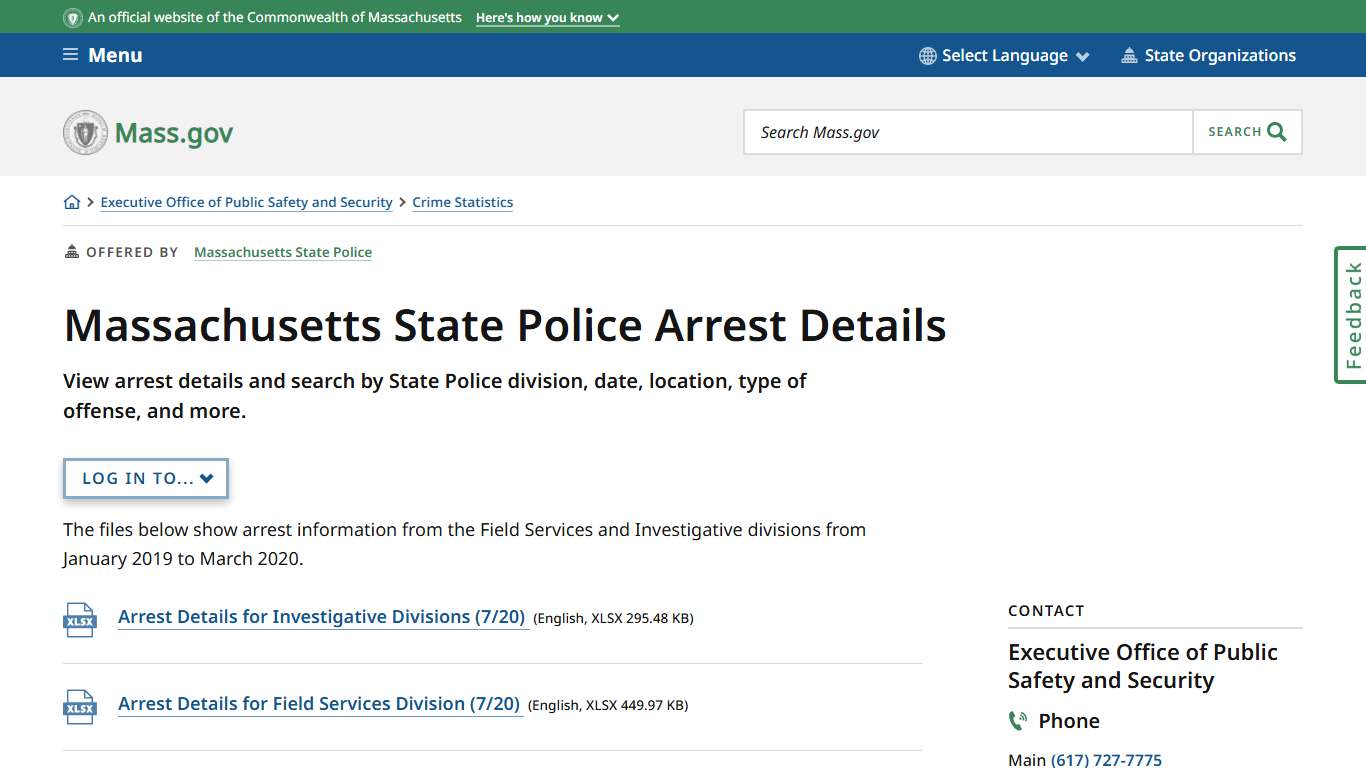Viewport: 1366px width, 768px height.
Task: Open the Crime Statistics breadcrumb link
Action: [x=462, y=202]
